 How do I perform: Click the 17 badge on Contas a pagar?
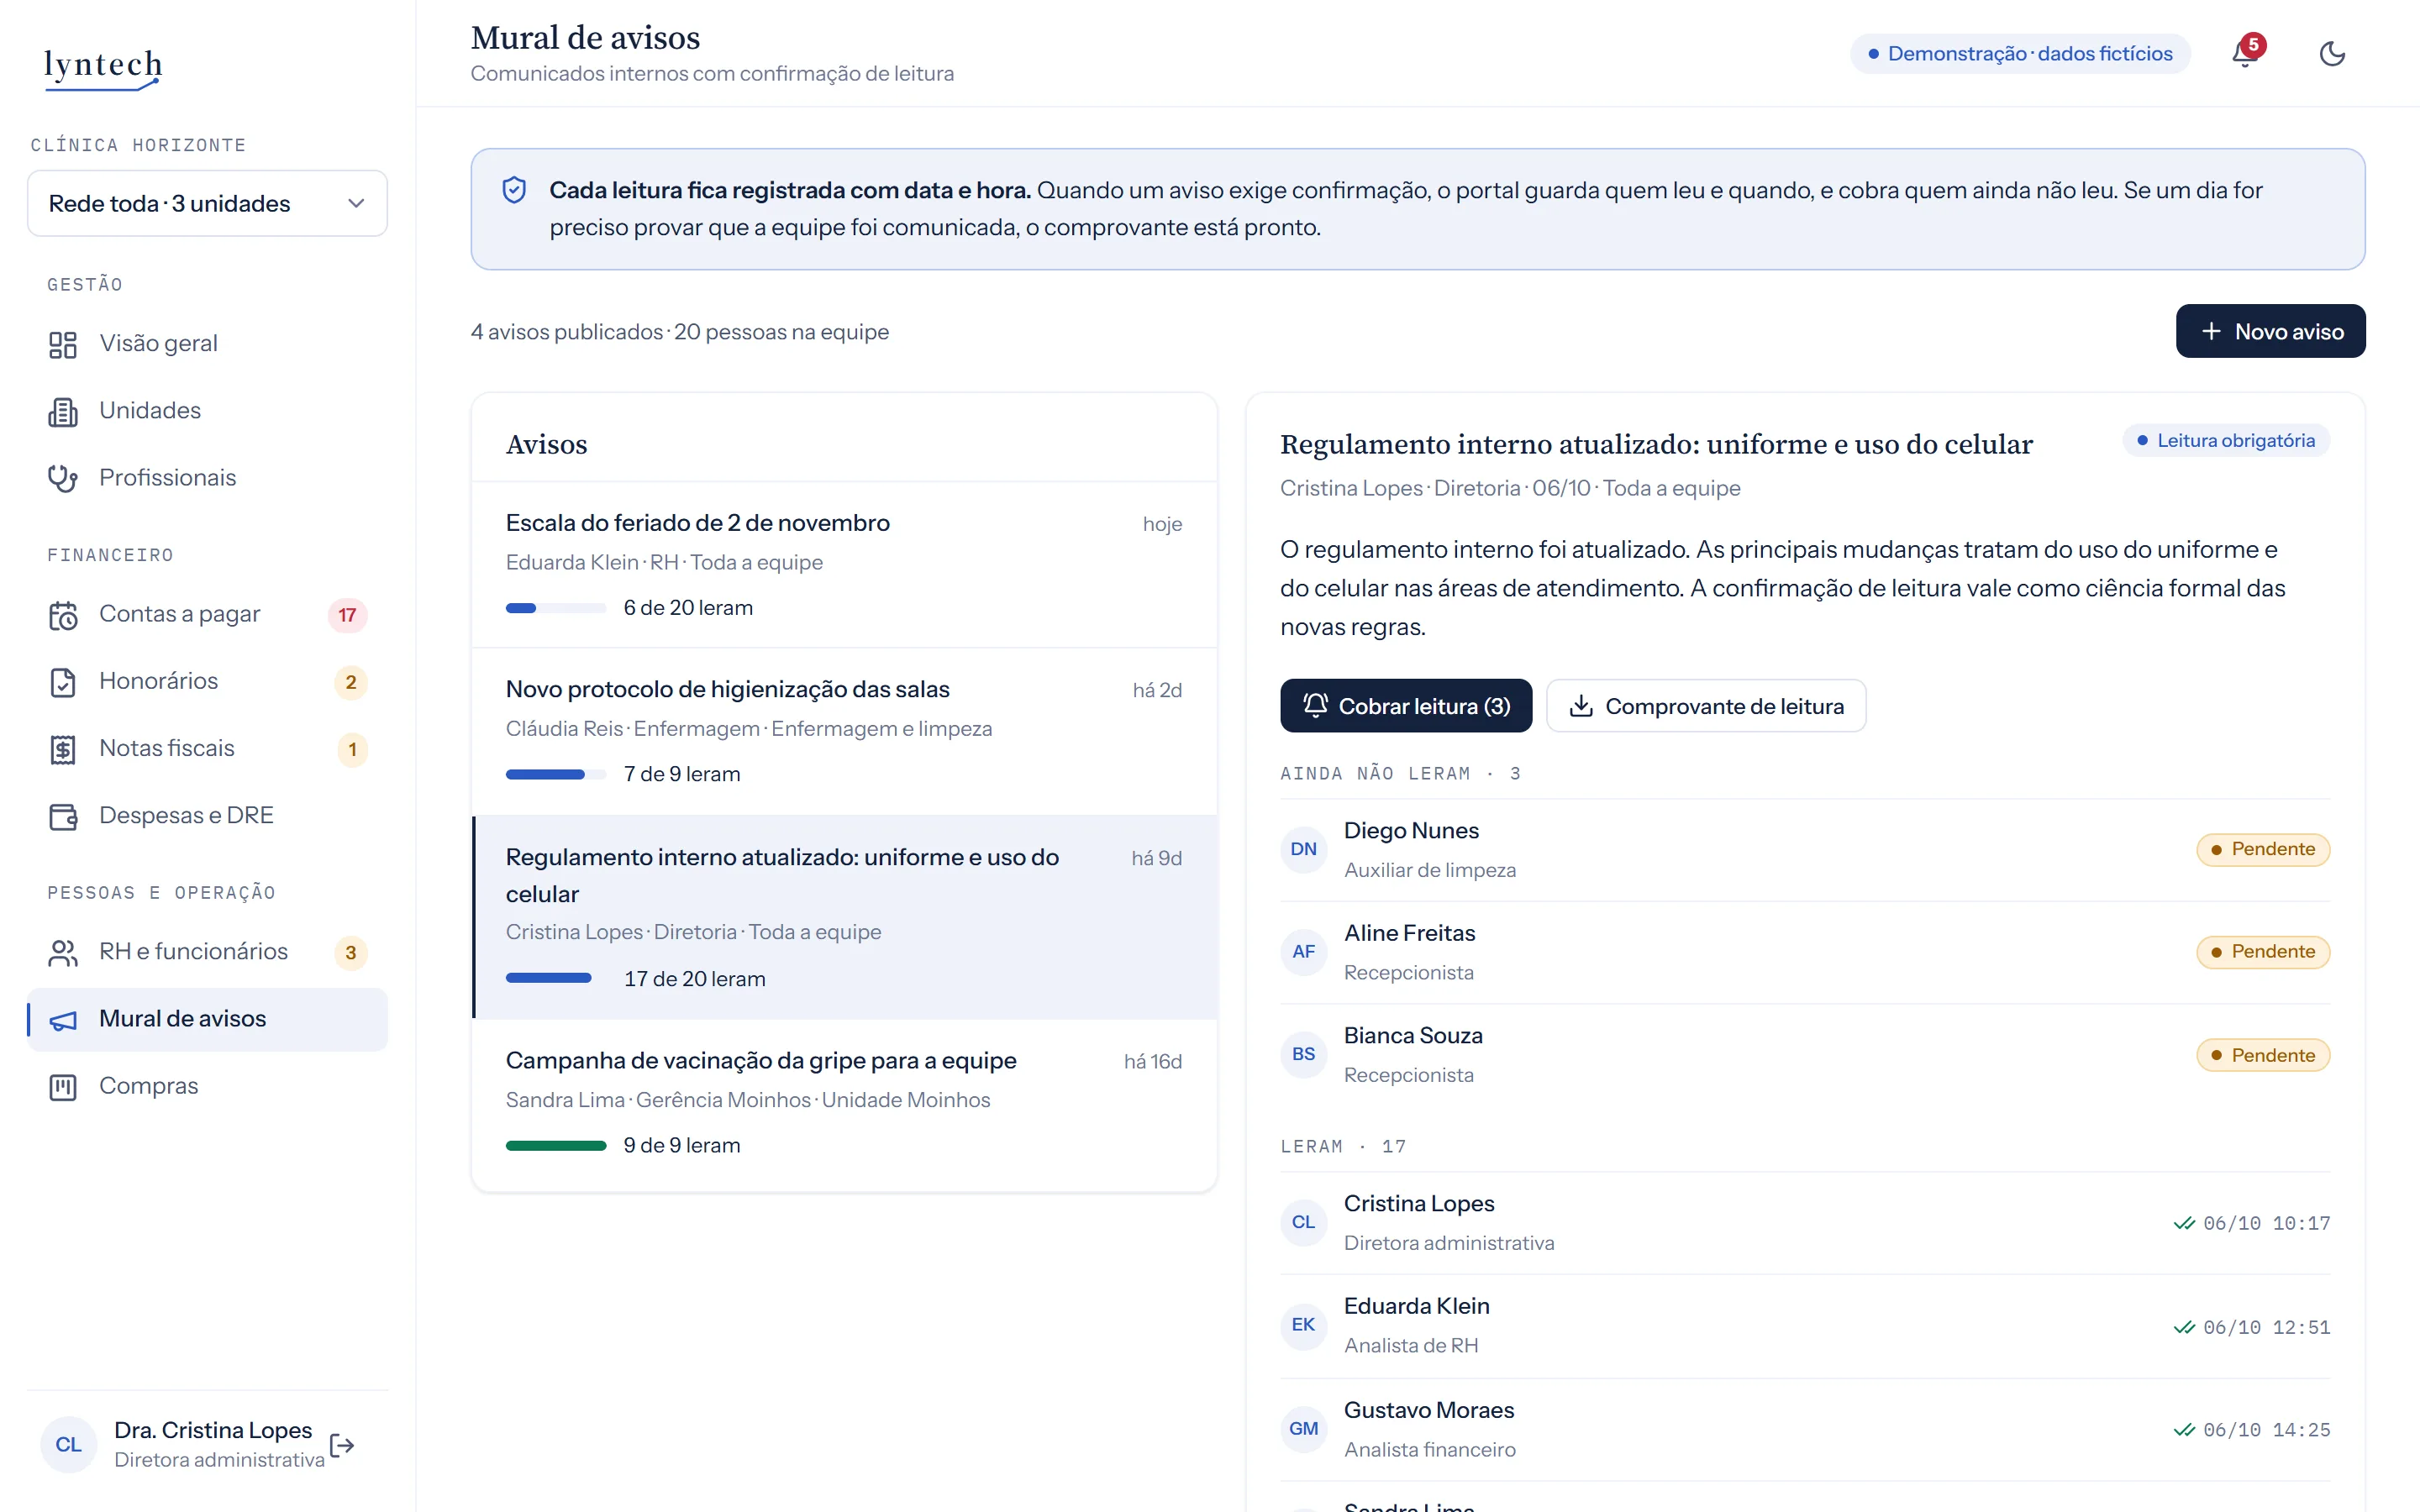point(347,615)
